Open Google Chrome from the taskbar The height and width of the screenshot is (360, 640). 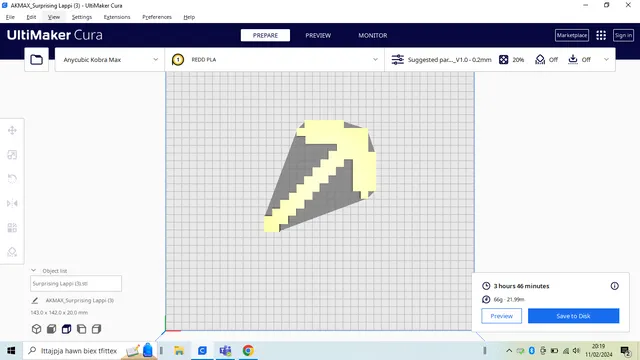pyautogui.click(x=248, y=351)
